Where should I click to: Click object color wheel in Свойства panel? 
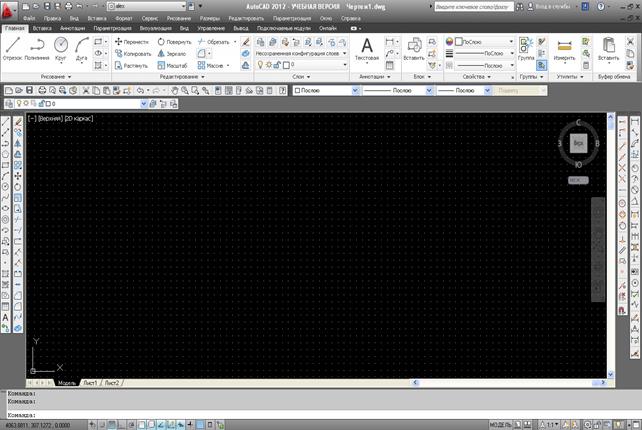(x=449, y=42)
